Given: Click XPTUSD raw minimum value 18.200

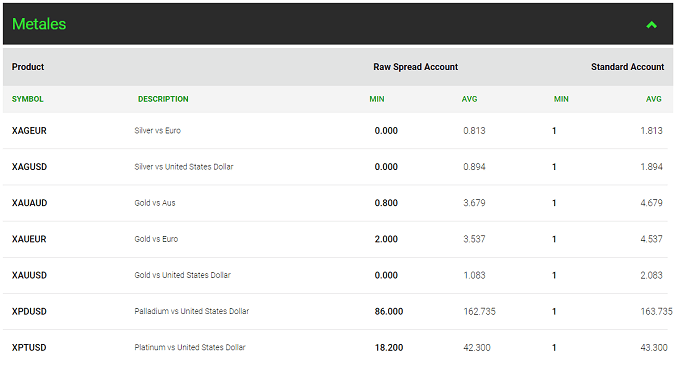Looking at the screenshot, I should pyautogui.click(x=389, y=347).
